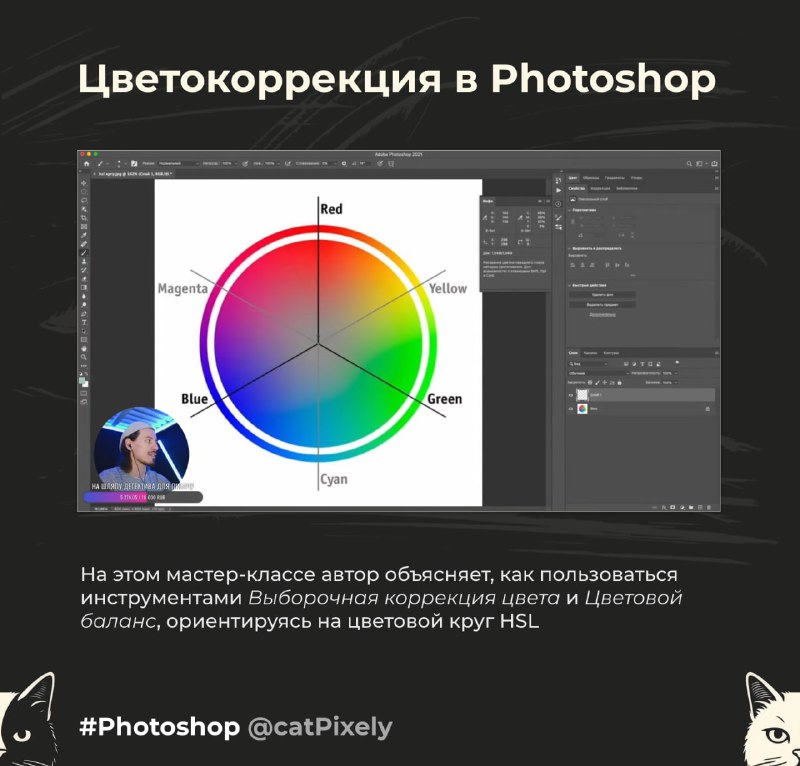This screenshot has height=766, width=800.
Task: Click the Info panel icon in the dock
Action: tap(558, 204)
